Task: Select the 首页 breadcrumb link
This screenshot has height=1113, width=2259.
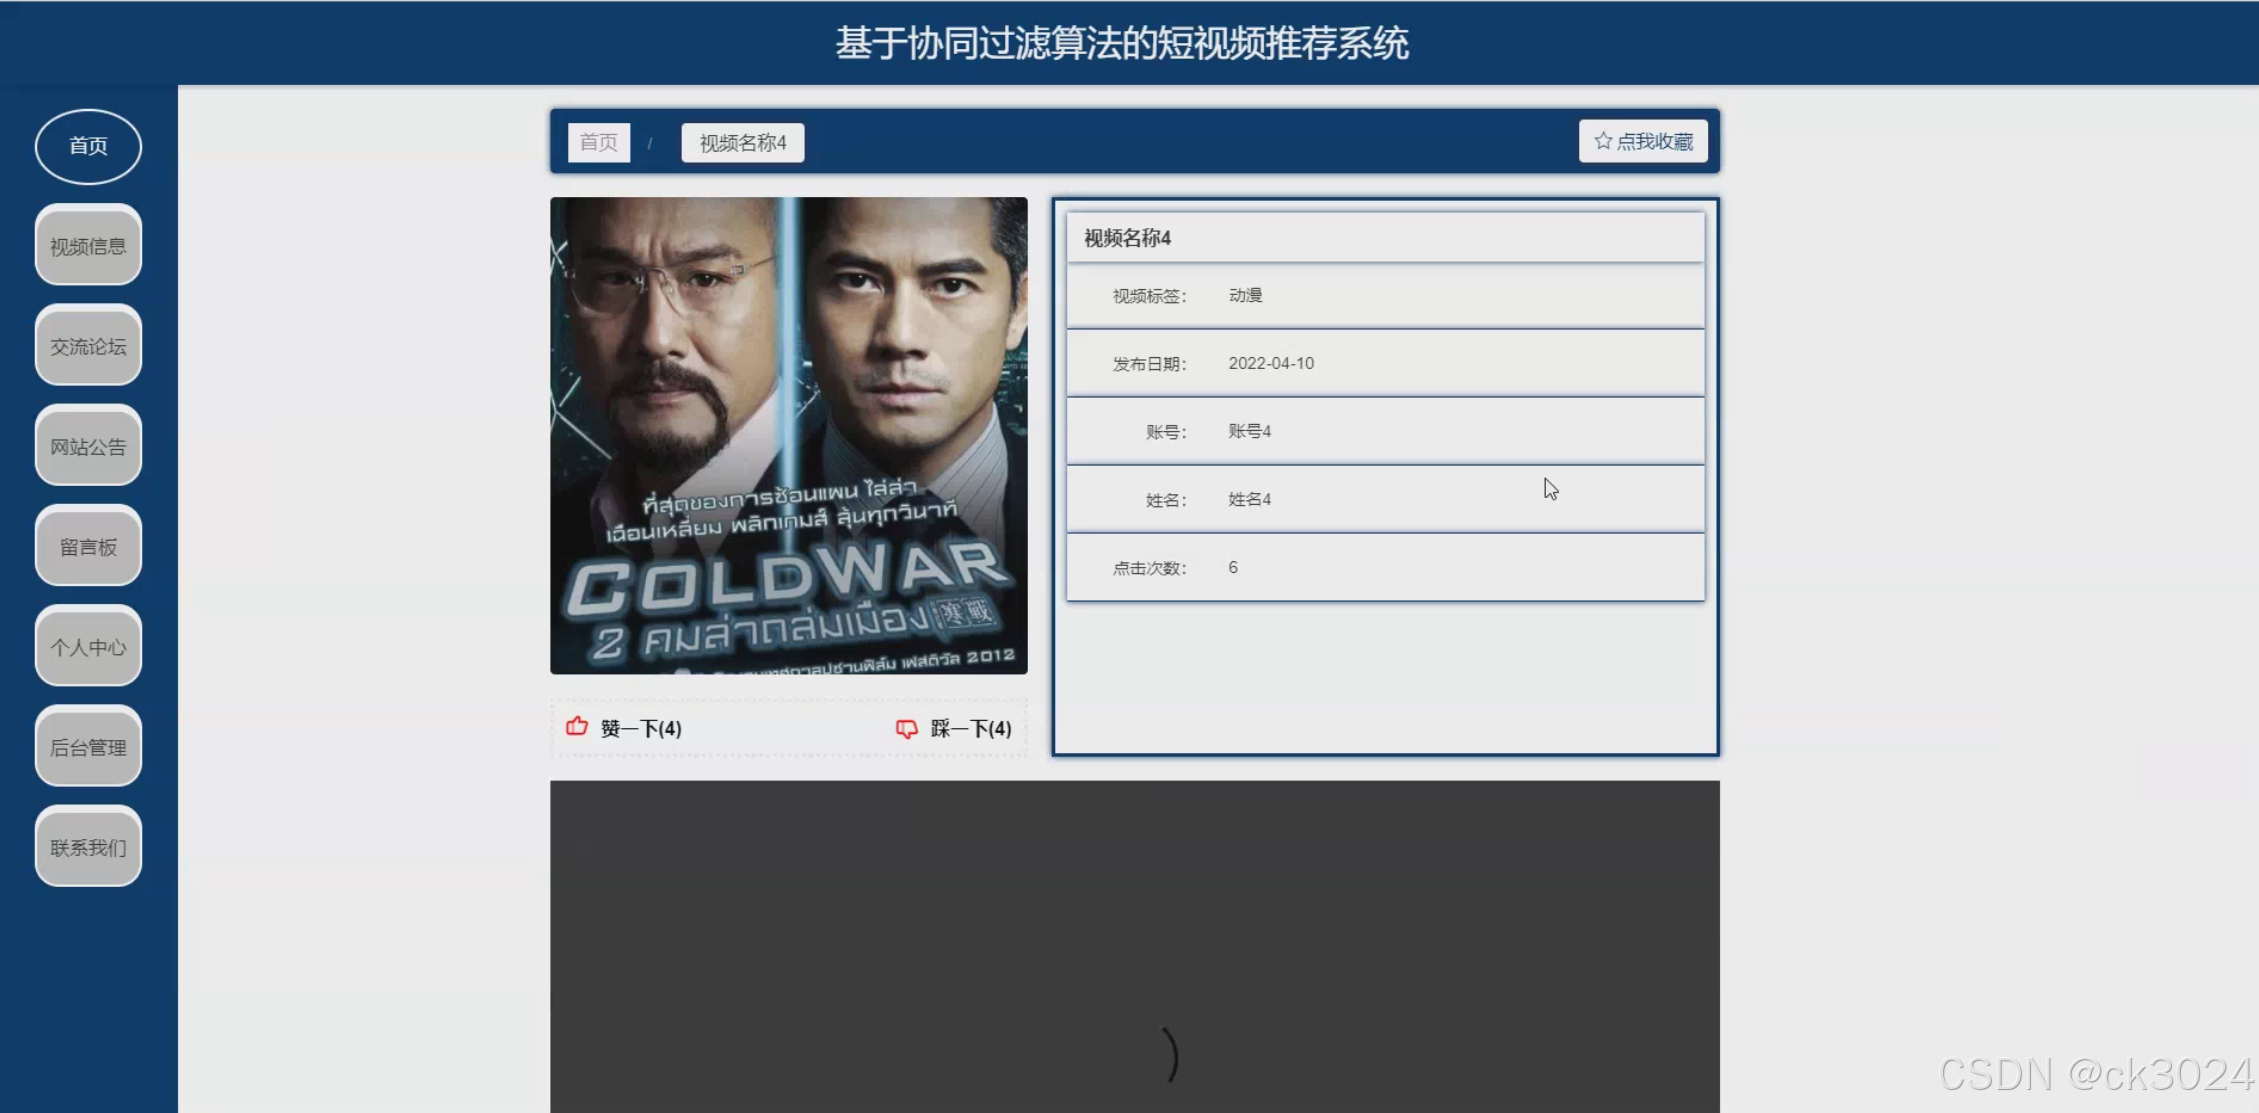Action: (x=598, y=142)
